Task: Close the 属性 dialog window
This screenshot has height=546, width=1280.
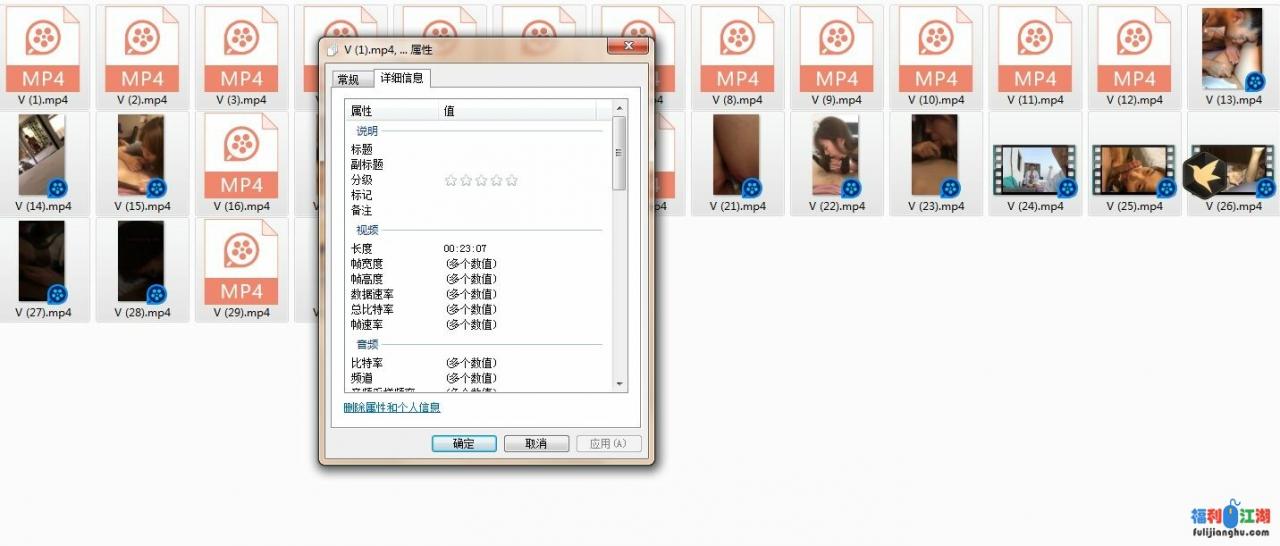Action: tap(628, 47)
